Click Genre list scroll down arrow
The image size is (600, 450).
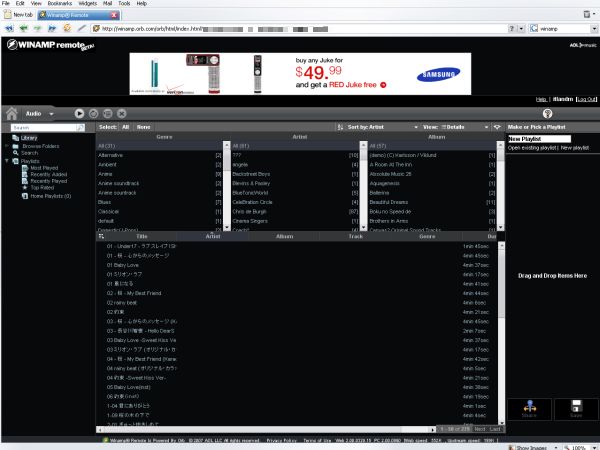coord(227,228)
